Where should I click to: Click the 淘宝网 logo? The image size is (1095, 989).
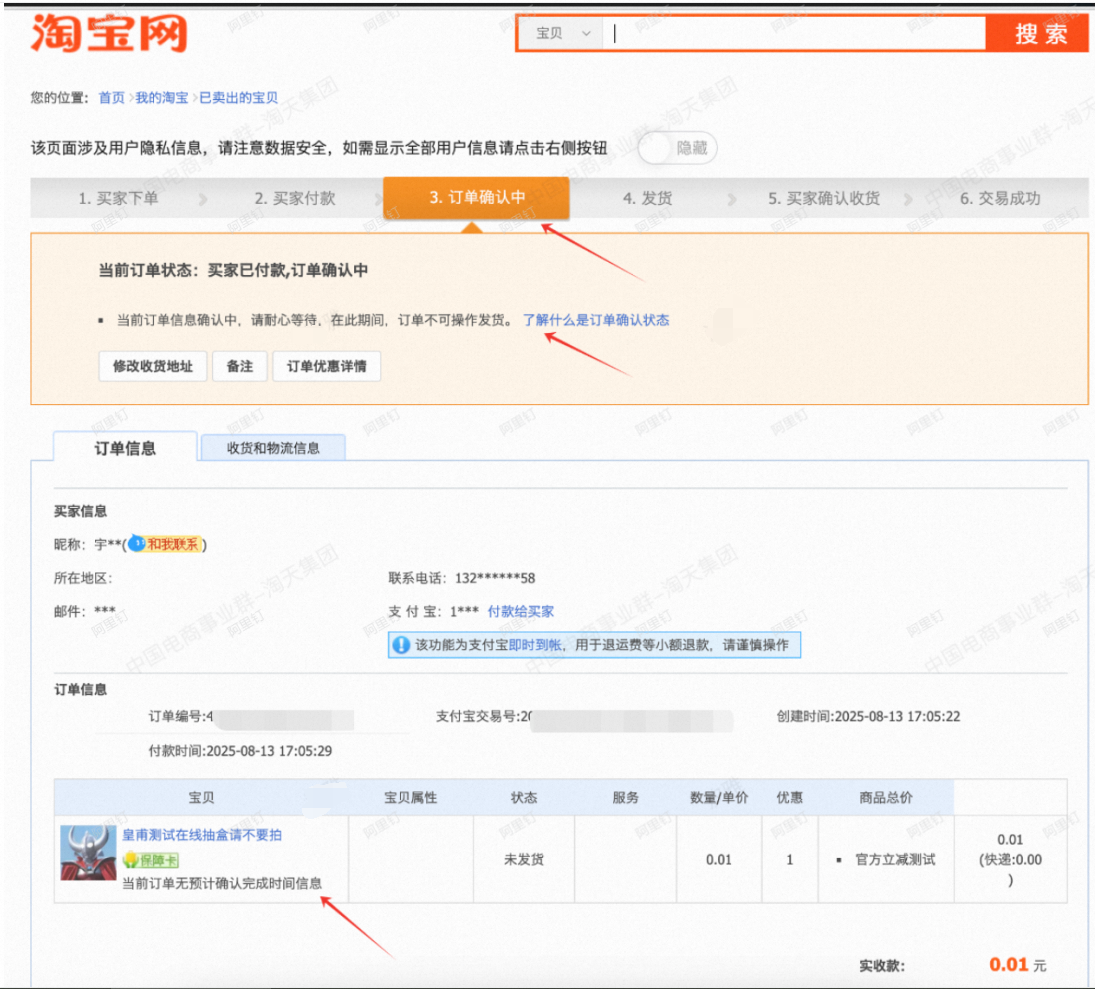110,33
